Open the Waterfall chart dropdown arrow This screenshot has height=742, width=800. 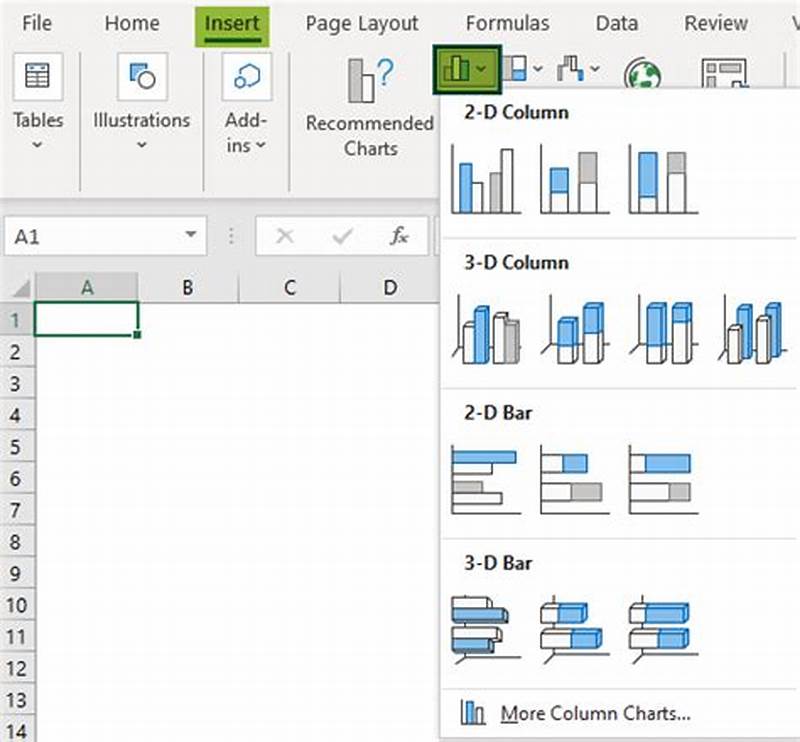596,68
